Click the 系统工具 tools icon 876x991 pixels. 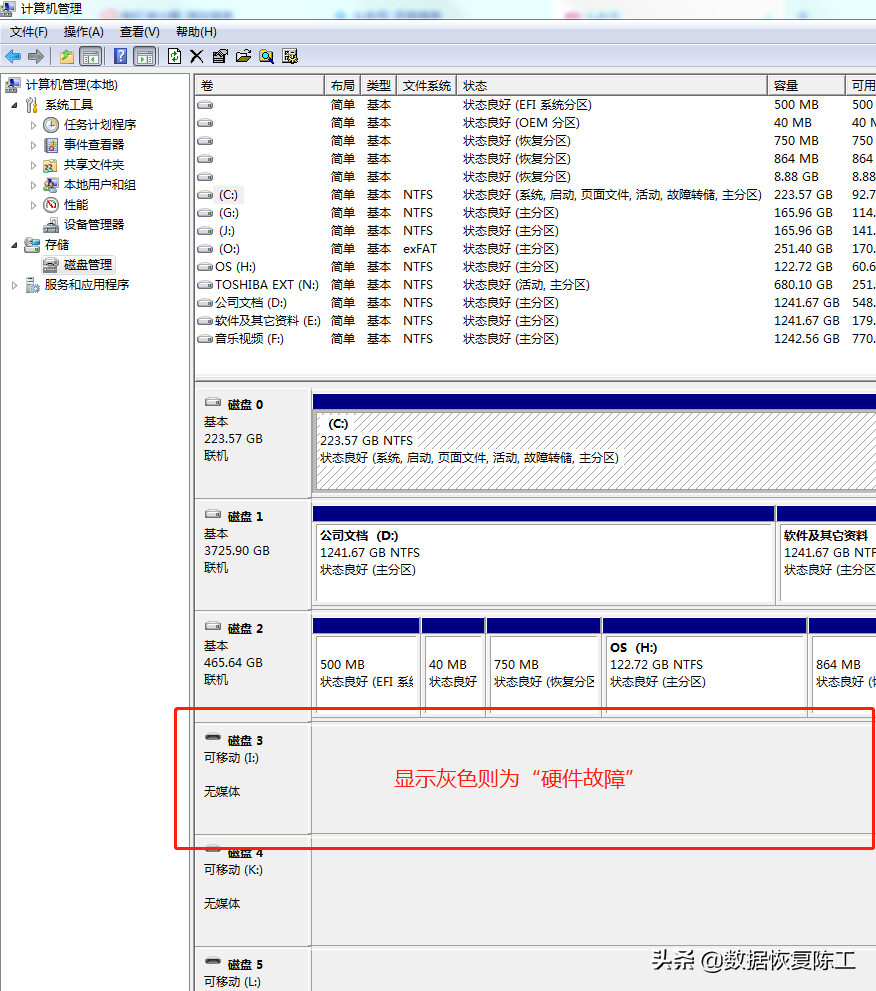(32, 105)
